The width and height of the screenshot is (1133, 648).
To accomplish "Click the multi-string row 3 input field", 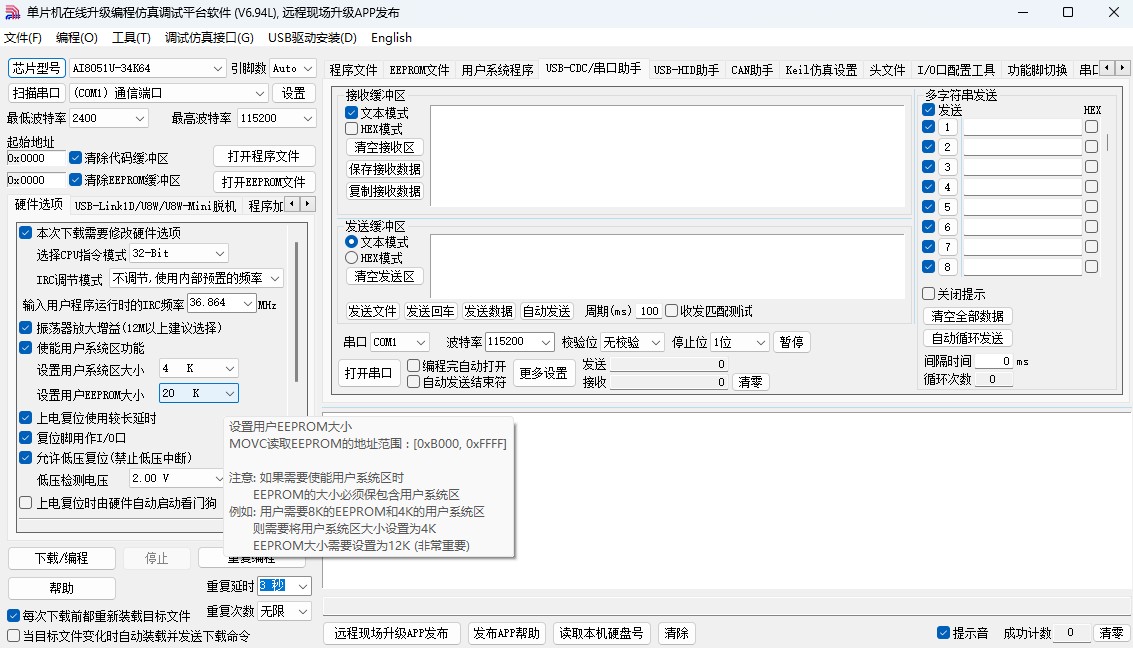I will click(1022, 167).
